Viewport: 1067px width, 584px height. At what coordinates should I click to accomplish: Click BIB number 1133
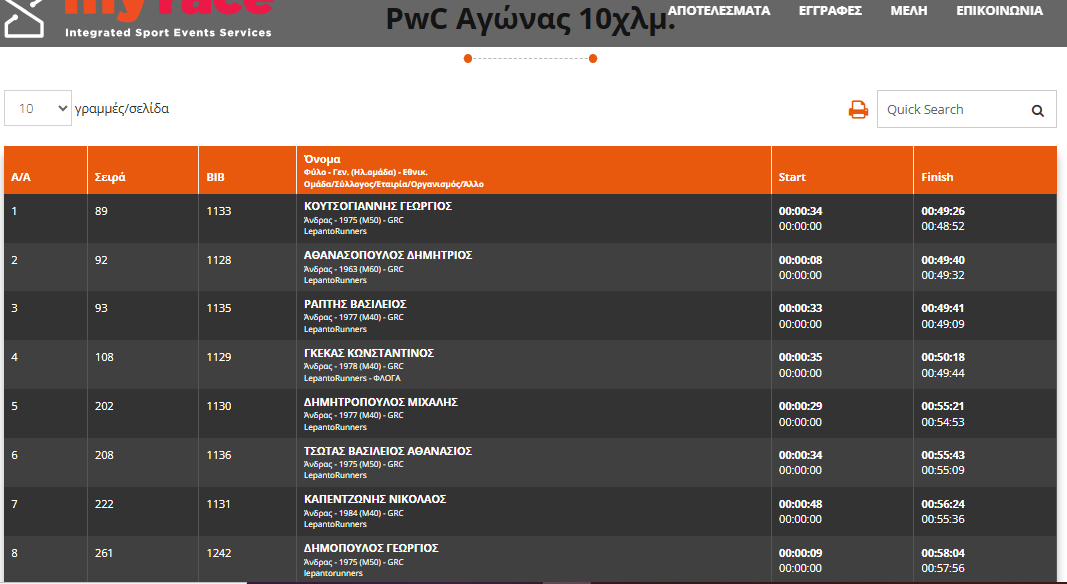pos(218,211)
